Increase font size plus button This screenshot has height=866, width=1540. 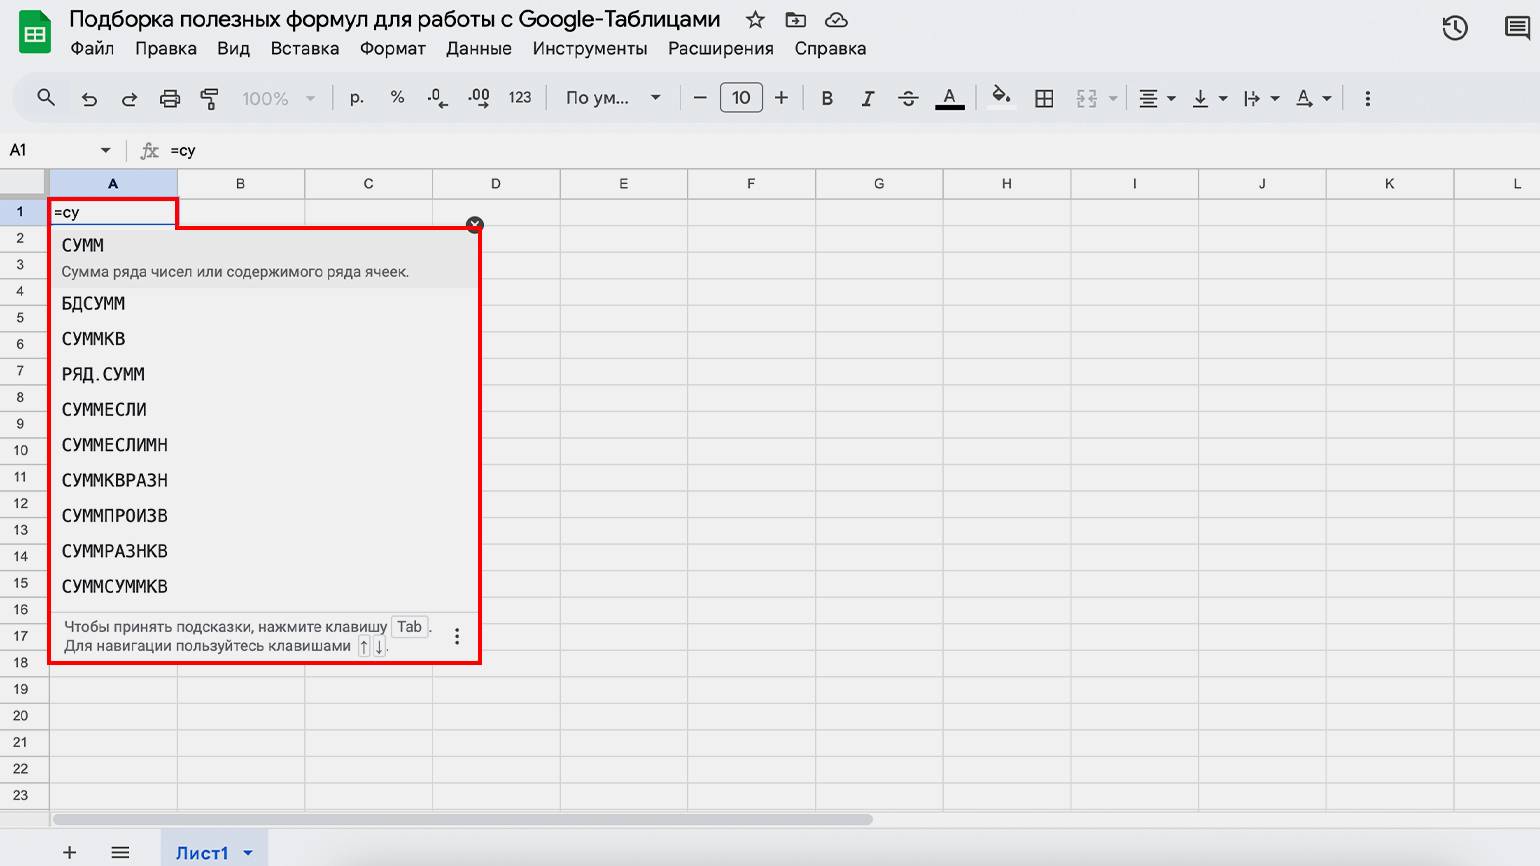click(x=781, y=98)
